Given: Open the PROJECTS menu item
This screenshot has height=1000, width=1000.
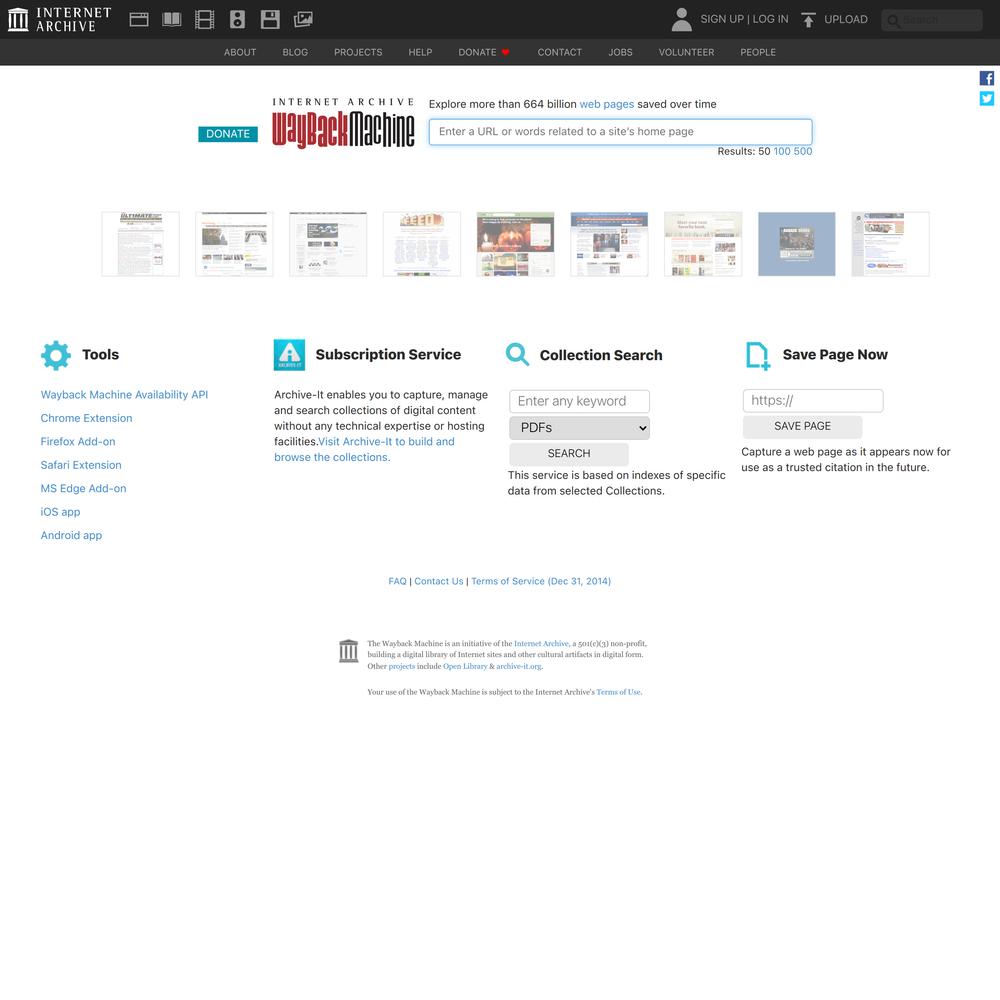Looking at the screenshot, I should coord(358,52).
